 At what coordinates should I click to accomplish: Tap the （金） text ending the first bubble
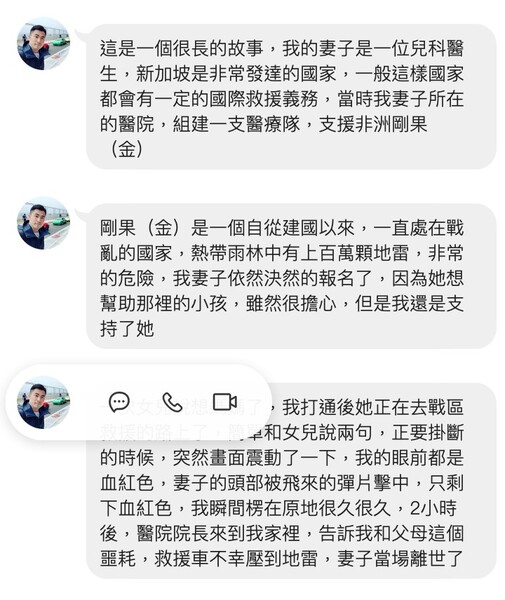tap(127, 149)
